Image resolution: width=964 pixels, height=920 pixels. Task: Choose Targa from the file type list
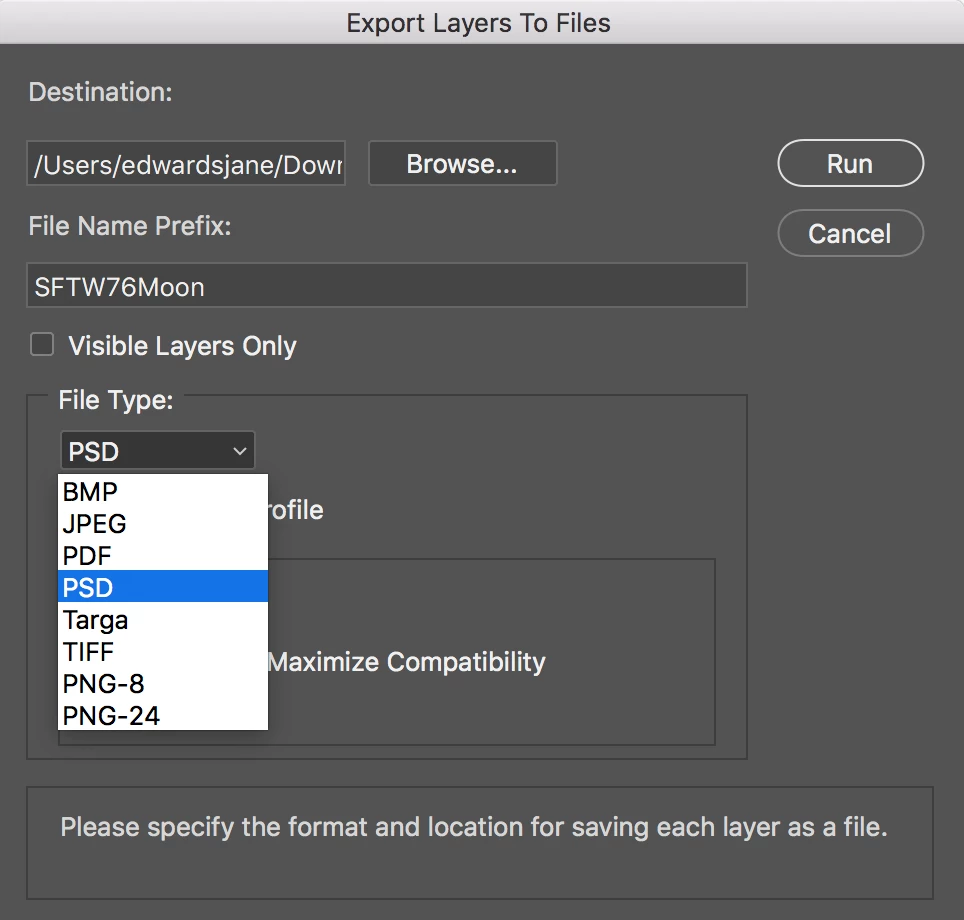(163, 619)
